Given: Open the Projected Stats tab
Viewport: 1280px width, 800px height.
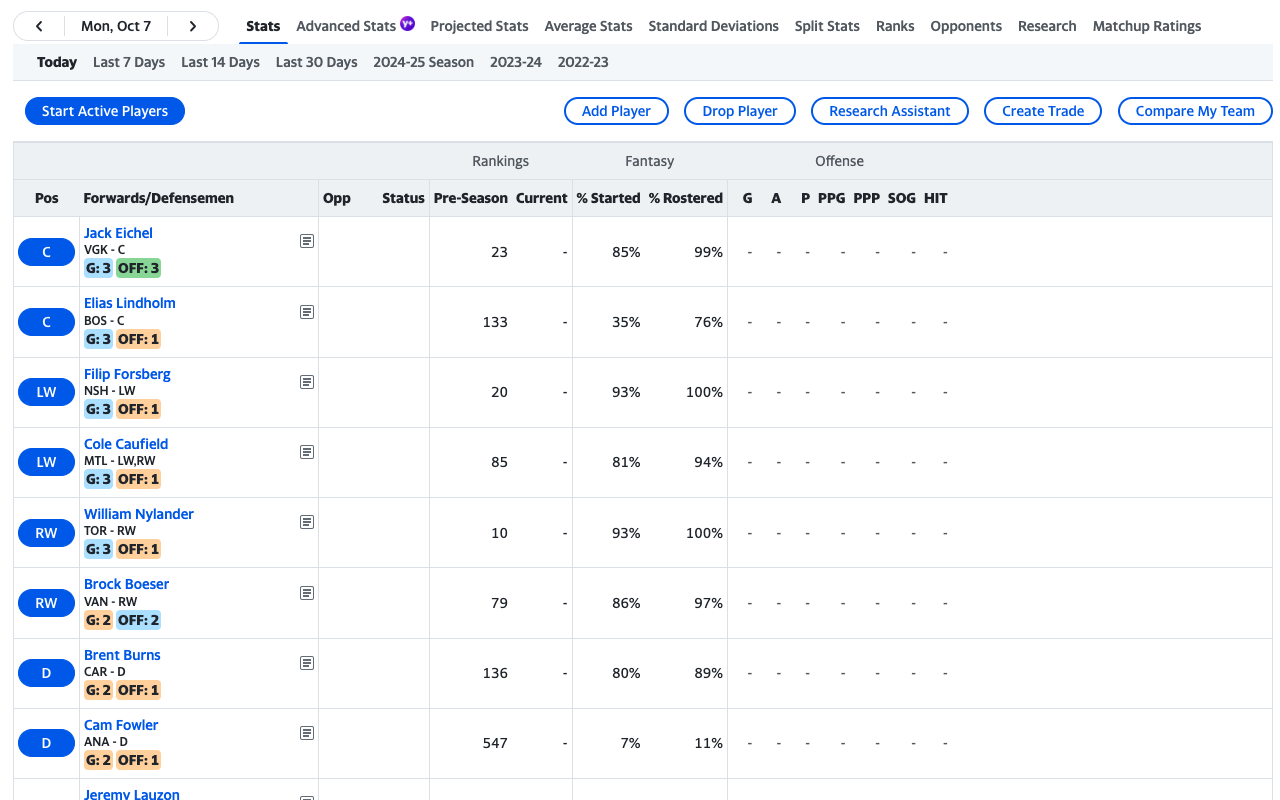Looking at the screenshot, I should point(479,26).
